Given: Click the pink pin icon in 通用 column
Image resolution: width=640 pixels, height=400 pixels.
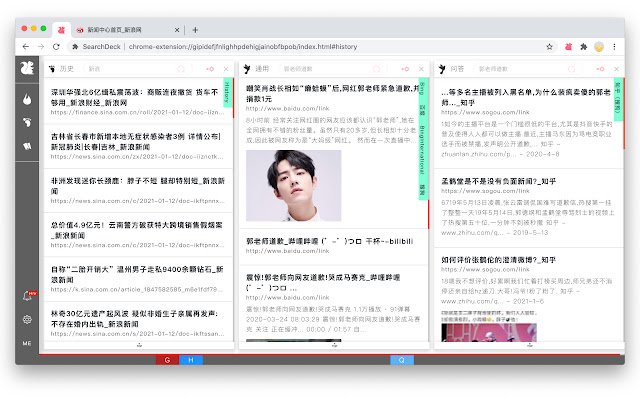Looking at the screenshot, I should 405,69.
